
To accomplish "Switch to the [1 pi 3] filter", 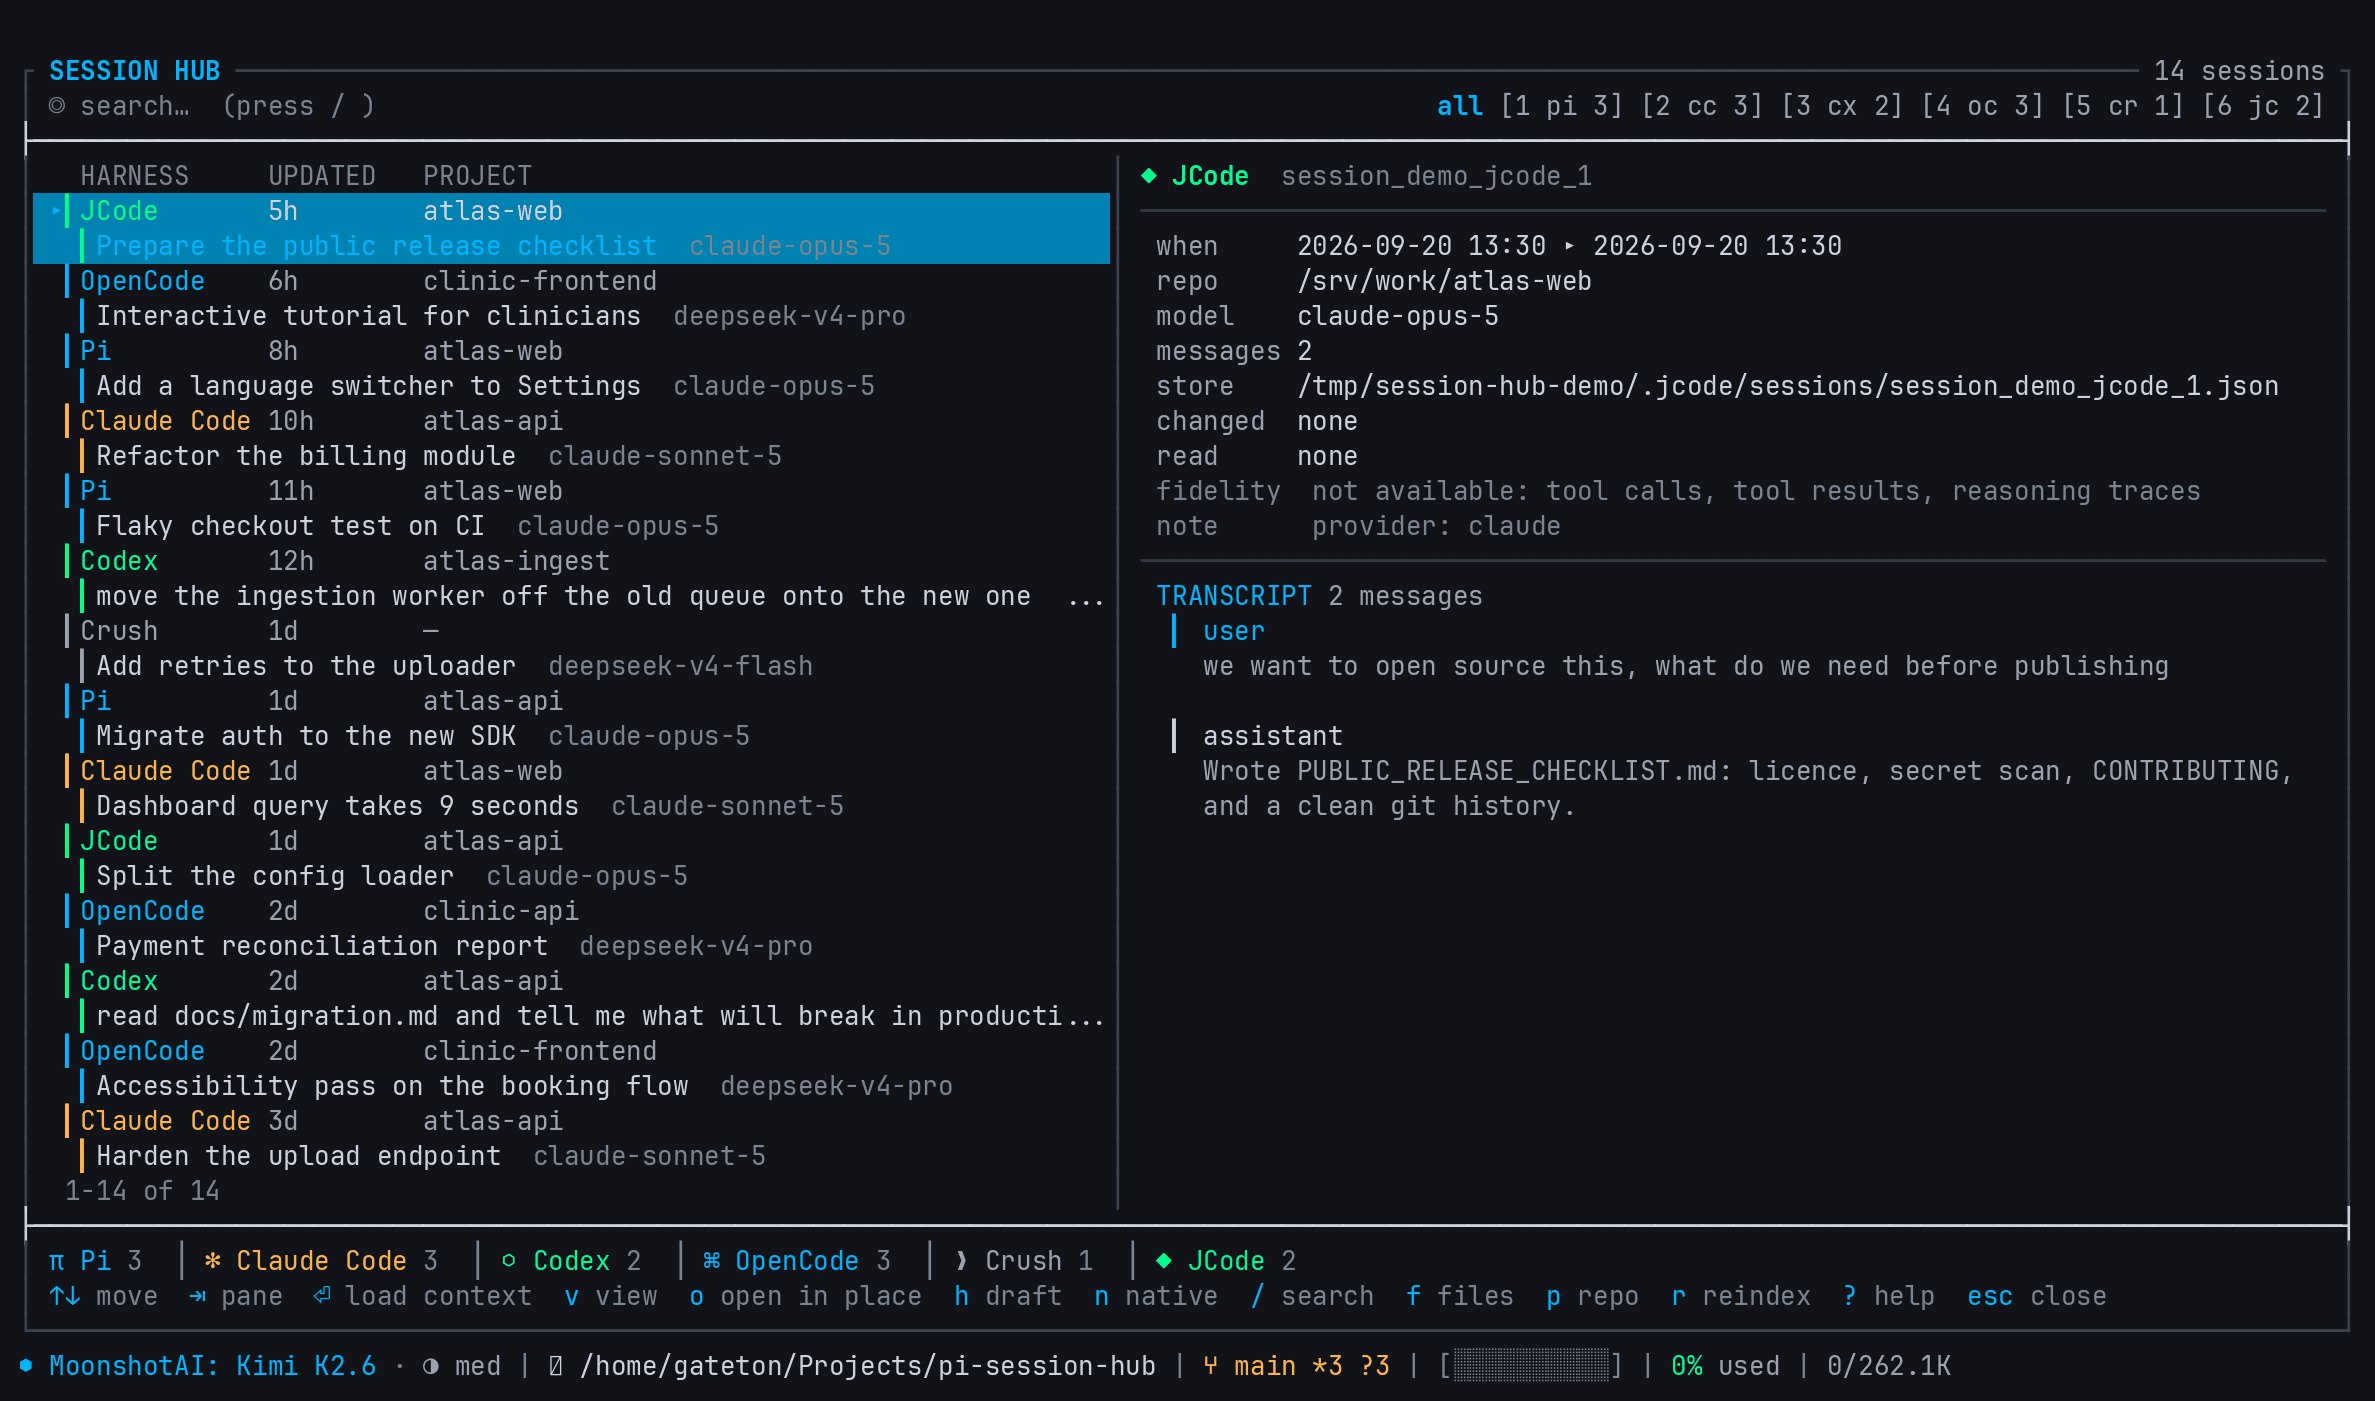I will pyautogui.click(x=1561, y=106).
